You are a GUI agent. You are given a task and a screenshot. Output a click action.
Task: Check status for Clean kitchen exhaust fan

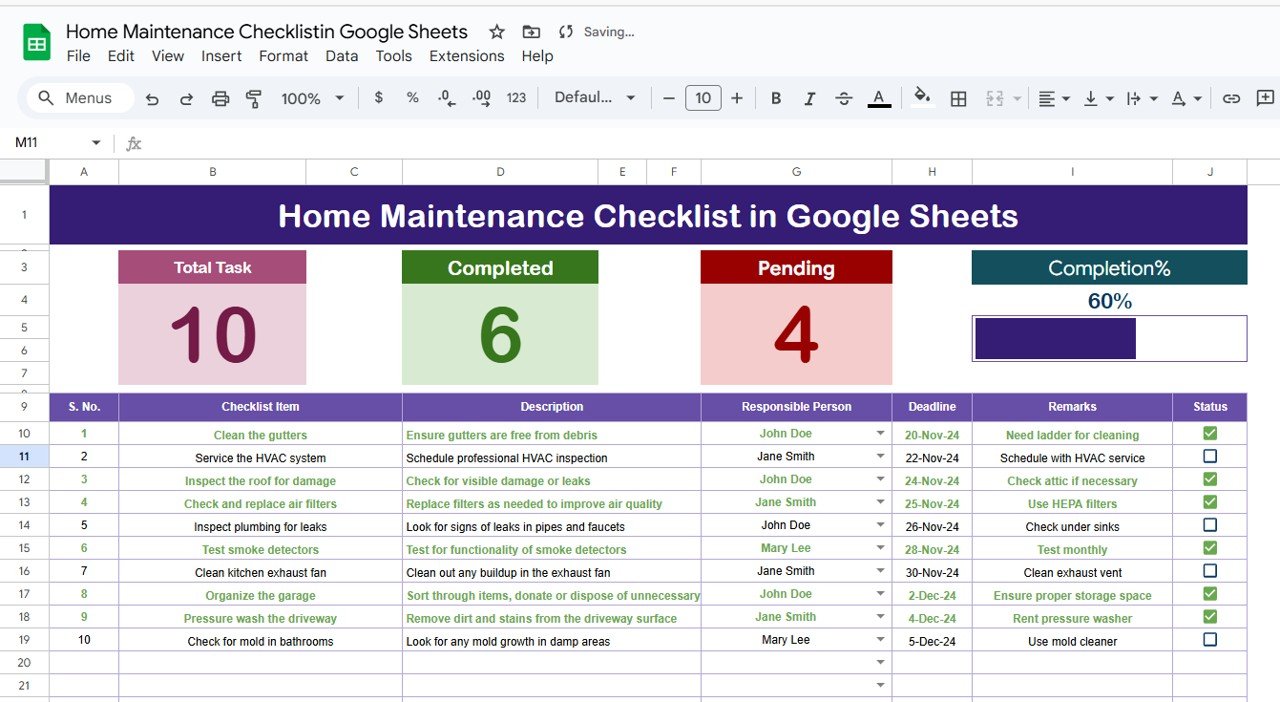click(x=1210, y=571)
